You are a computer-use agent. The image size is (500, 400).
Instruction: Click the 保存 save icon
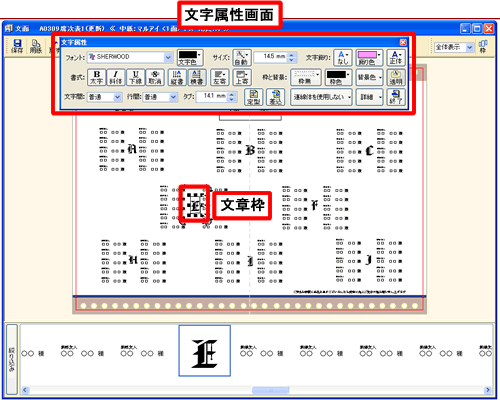point(17,46)
